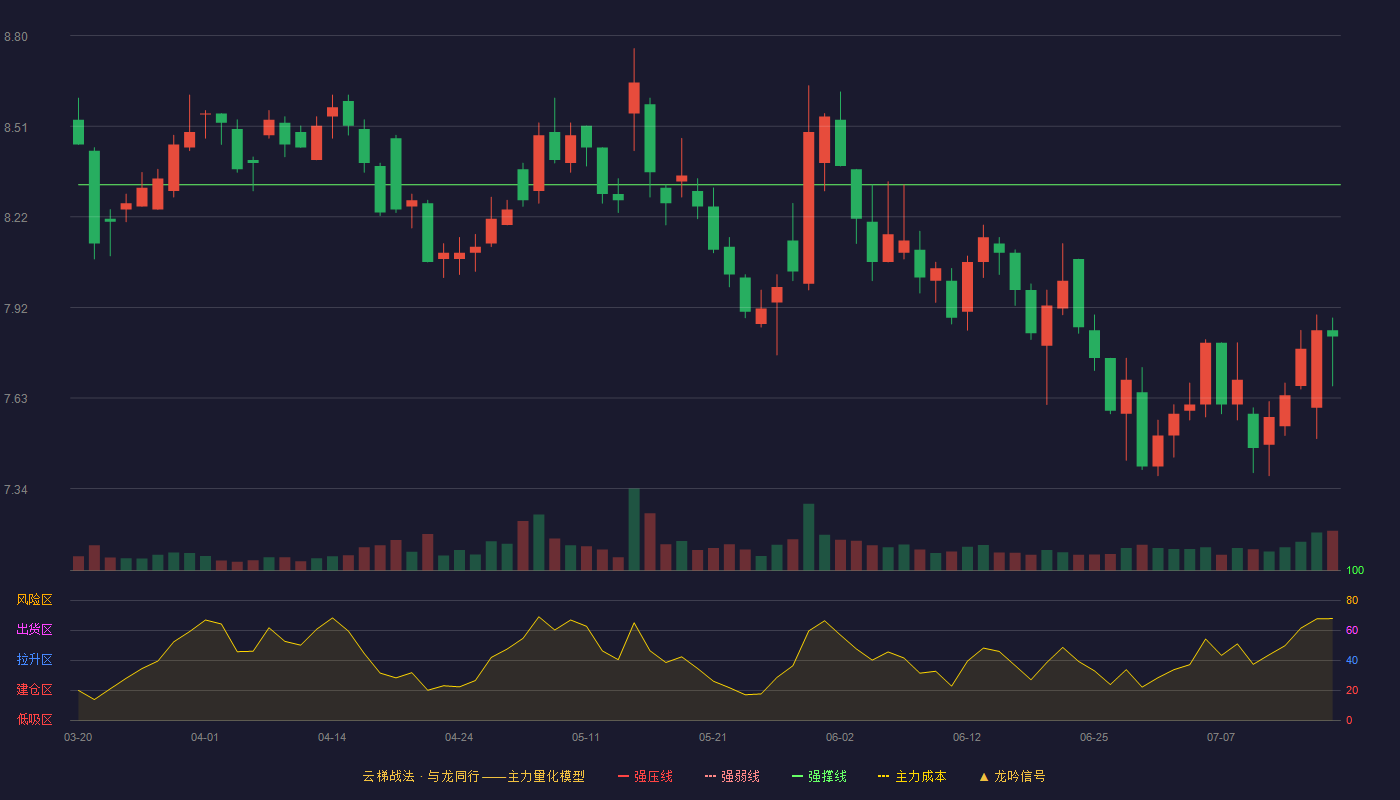
Task: Click the 80 indicator scale label
Action: pyautogui.click(x=1352, y=600)
